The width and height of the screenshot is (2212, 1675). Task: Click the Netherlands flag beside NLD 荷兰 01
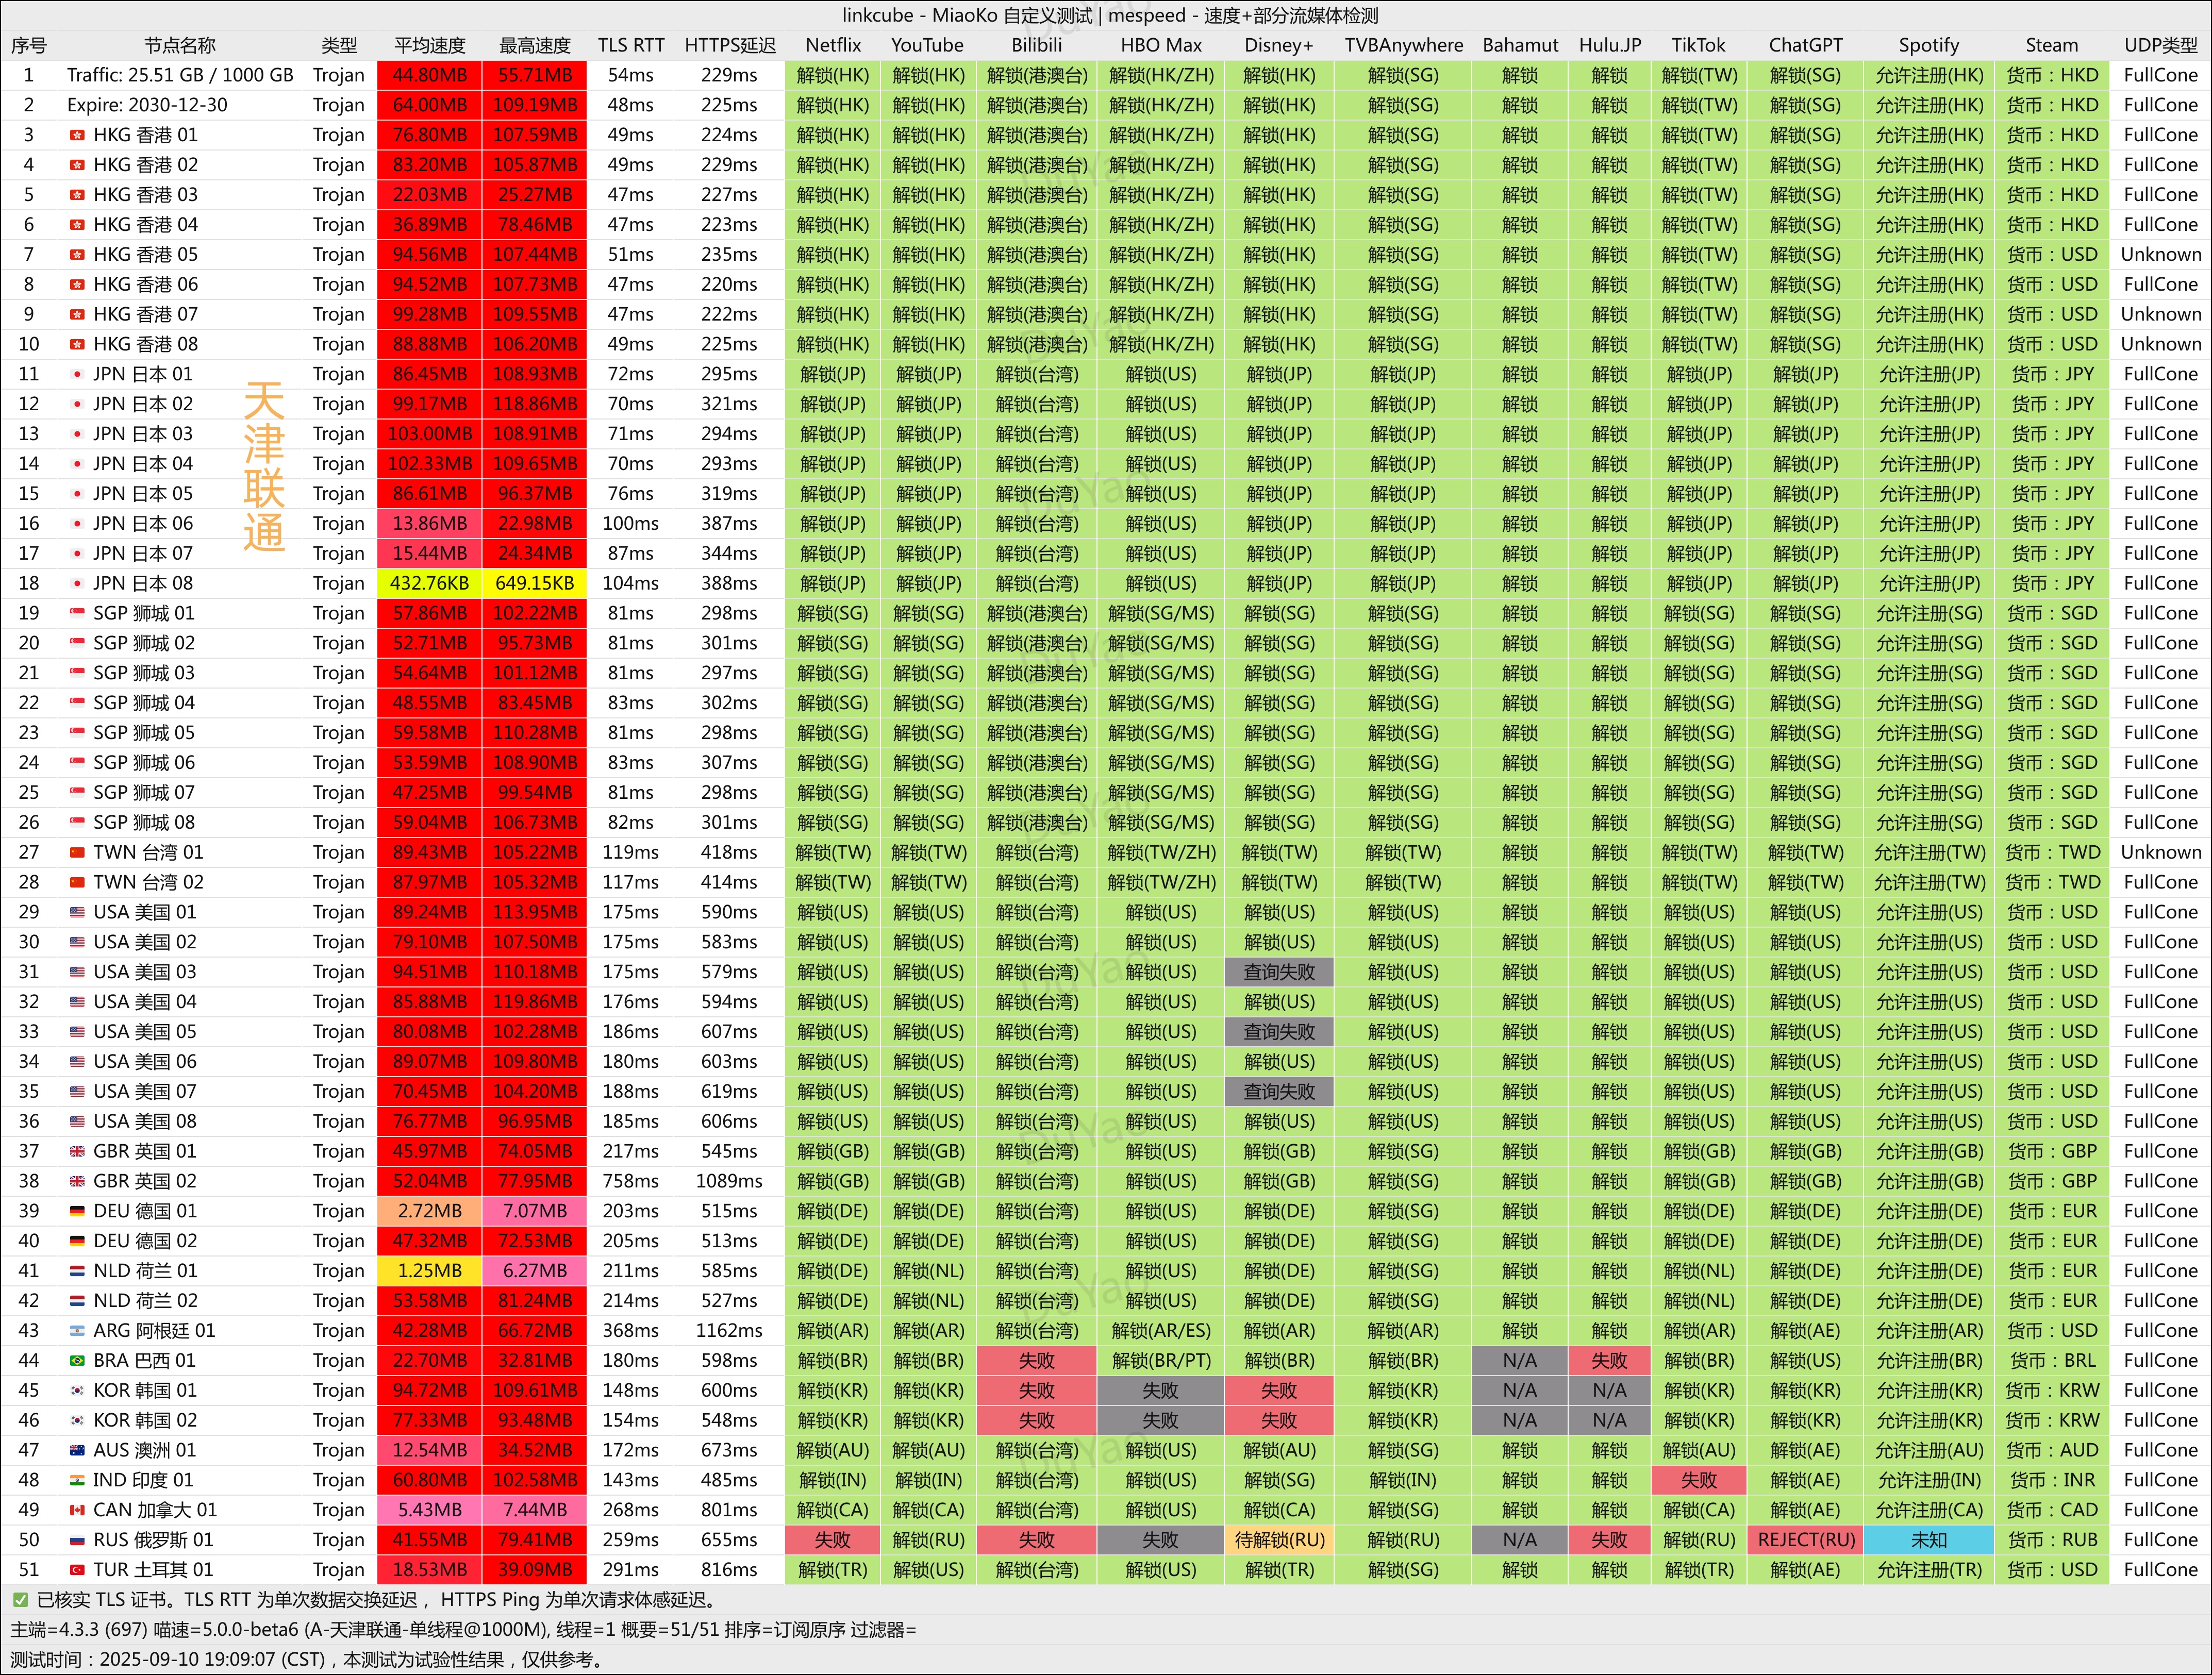tap(77, 1272)
